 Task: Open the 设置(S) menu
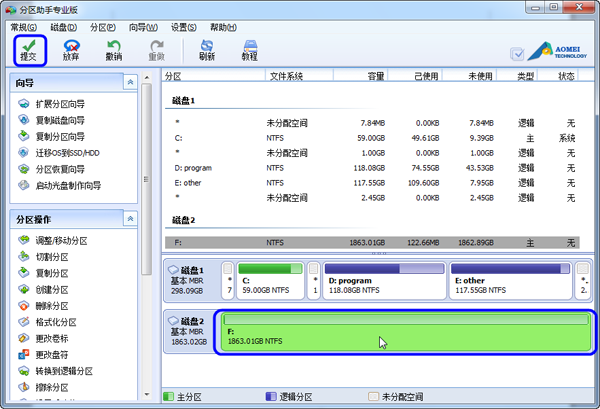[x=183, y=27]
